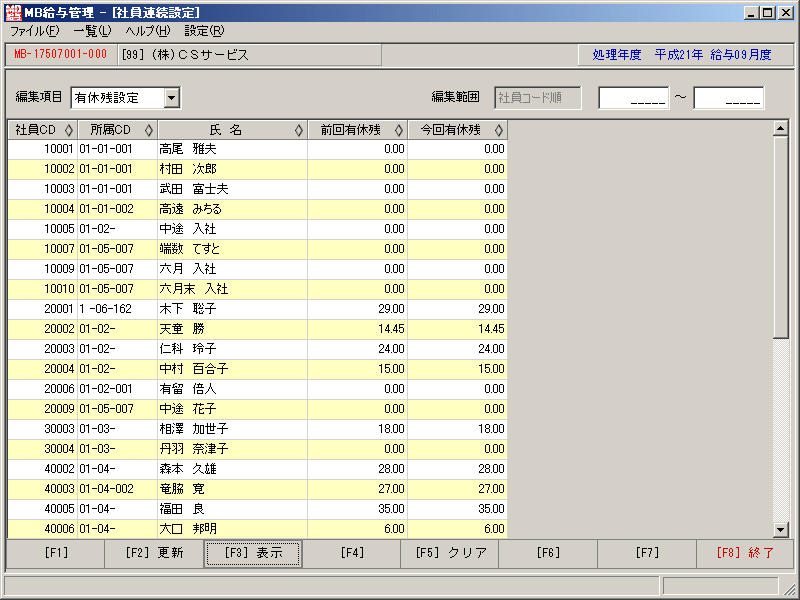This screenshot has width=800, height=600.
Task: Click 処理年度 平成21年 給与09月度 label
Action: click(682, 55)
